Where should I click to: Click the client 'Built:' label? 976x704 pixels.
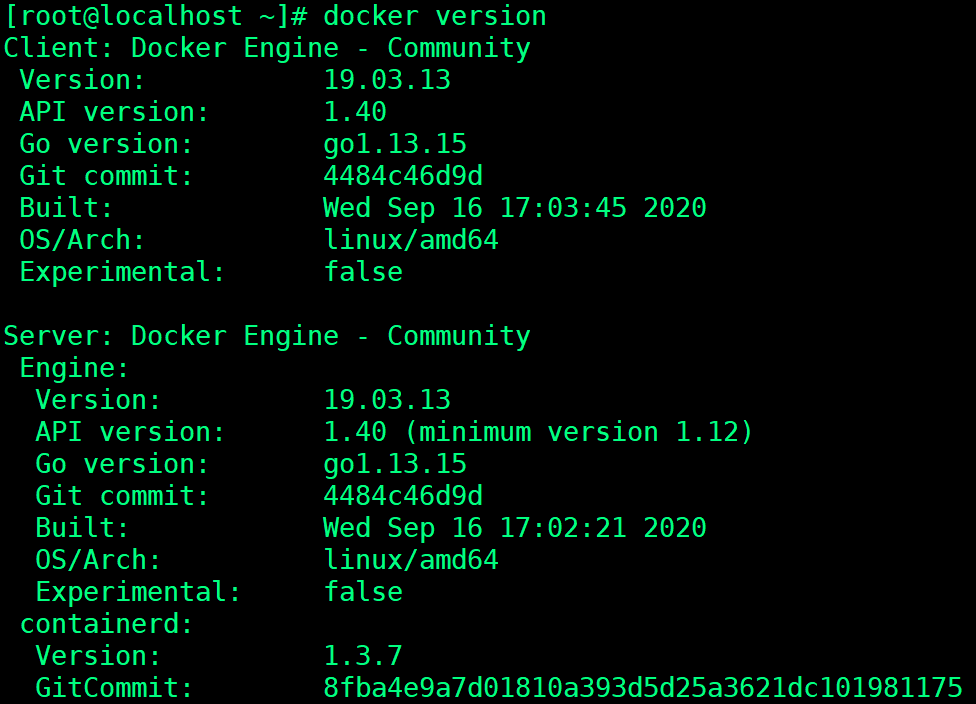pos(66,209)
